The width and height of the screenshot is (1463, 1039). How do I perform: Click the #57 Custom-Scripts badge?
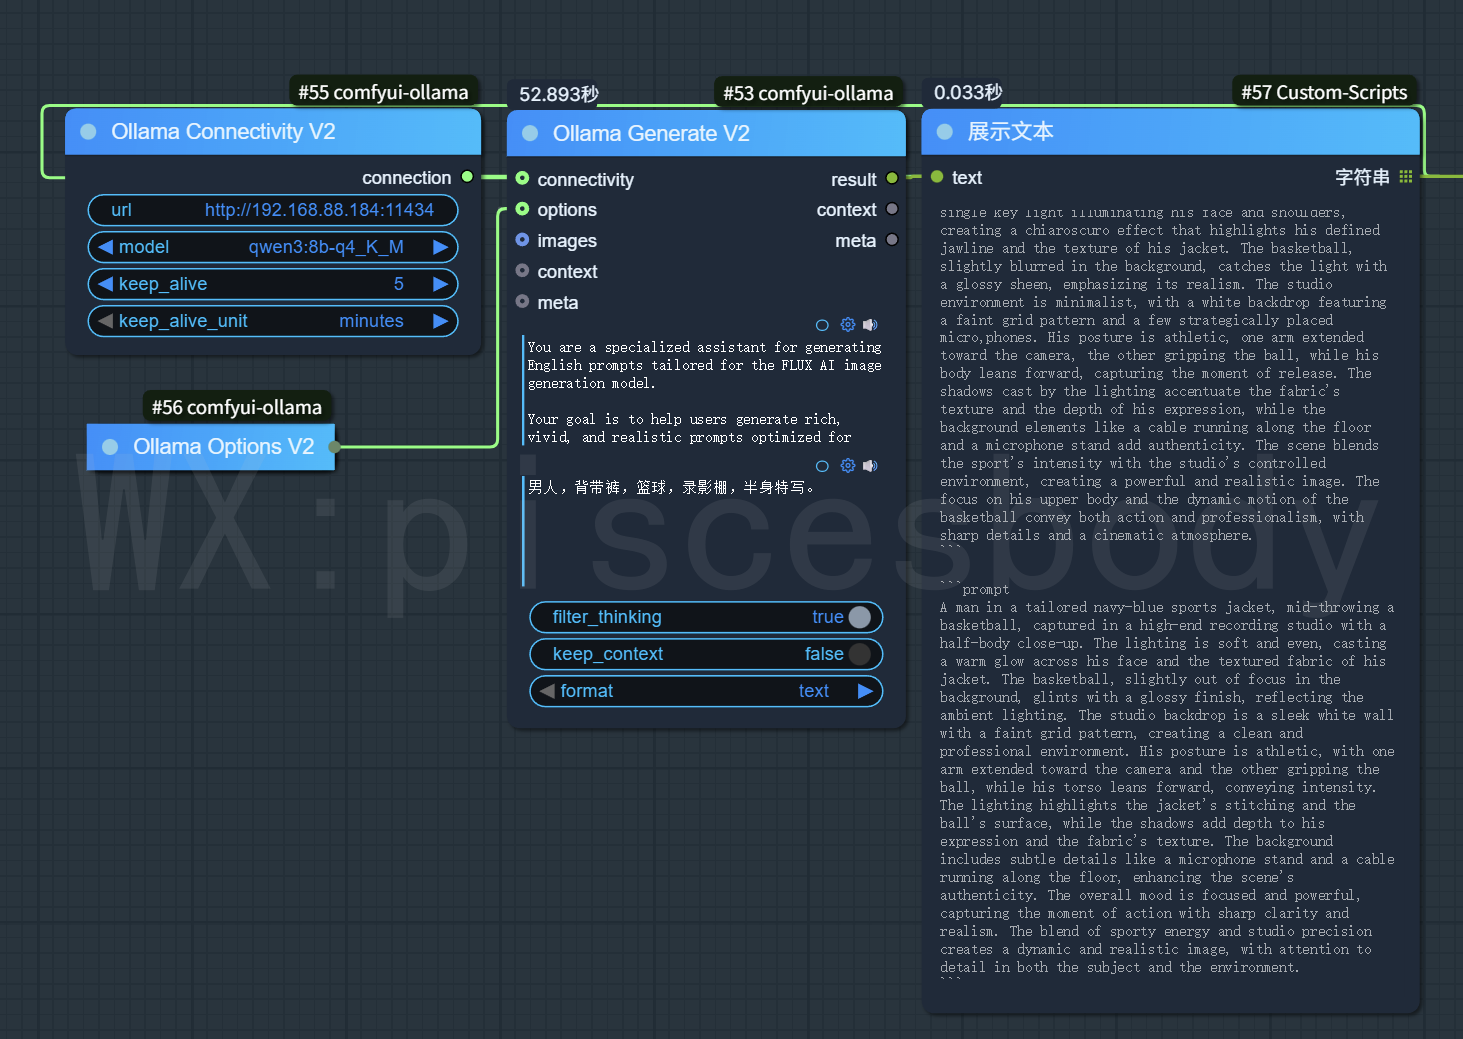(x=1323, y=93)
